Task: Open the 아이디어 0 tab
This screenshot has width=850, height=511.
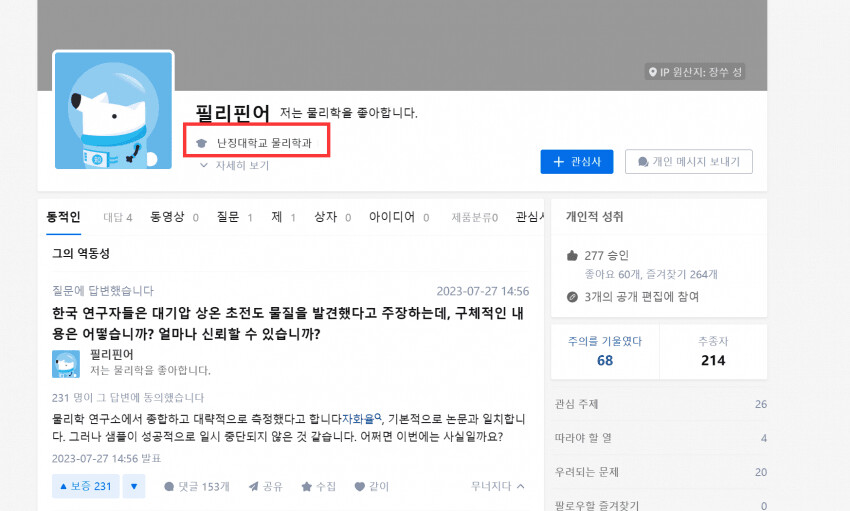Action: 399,217
